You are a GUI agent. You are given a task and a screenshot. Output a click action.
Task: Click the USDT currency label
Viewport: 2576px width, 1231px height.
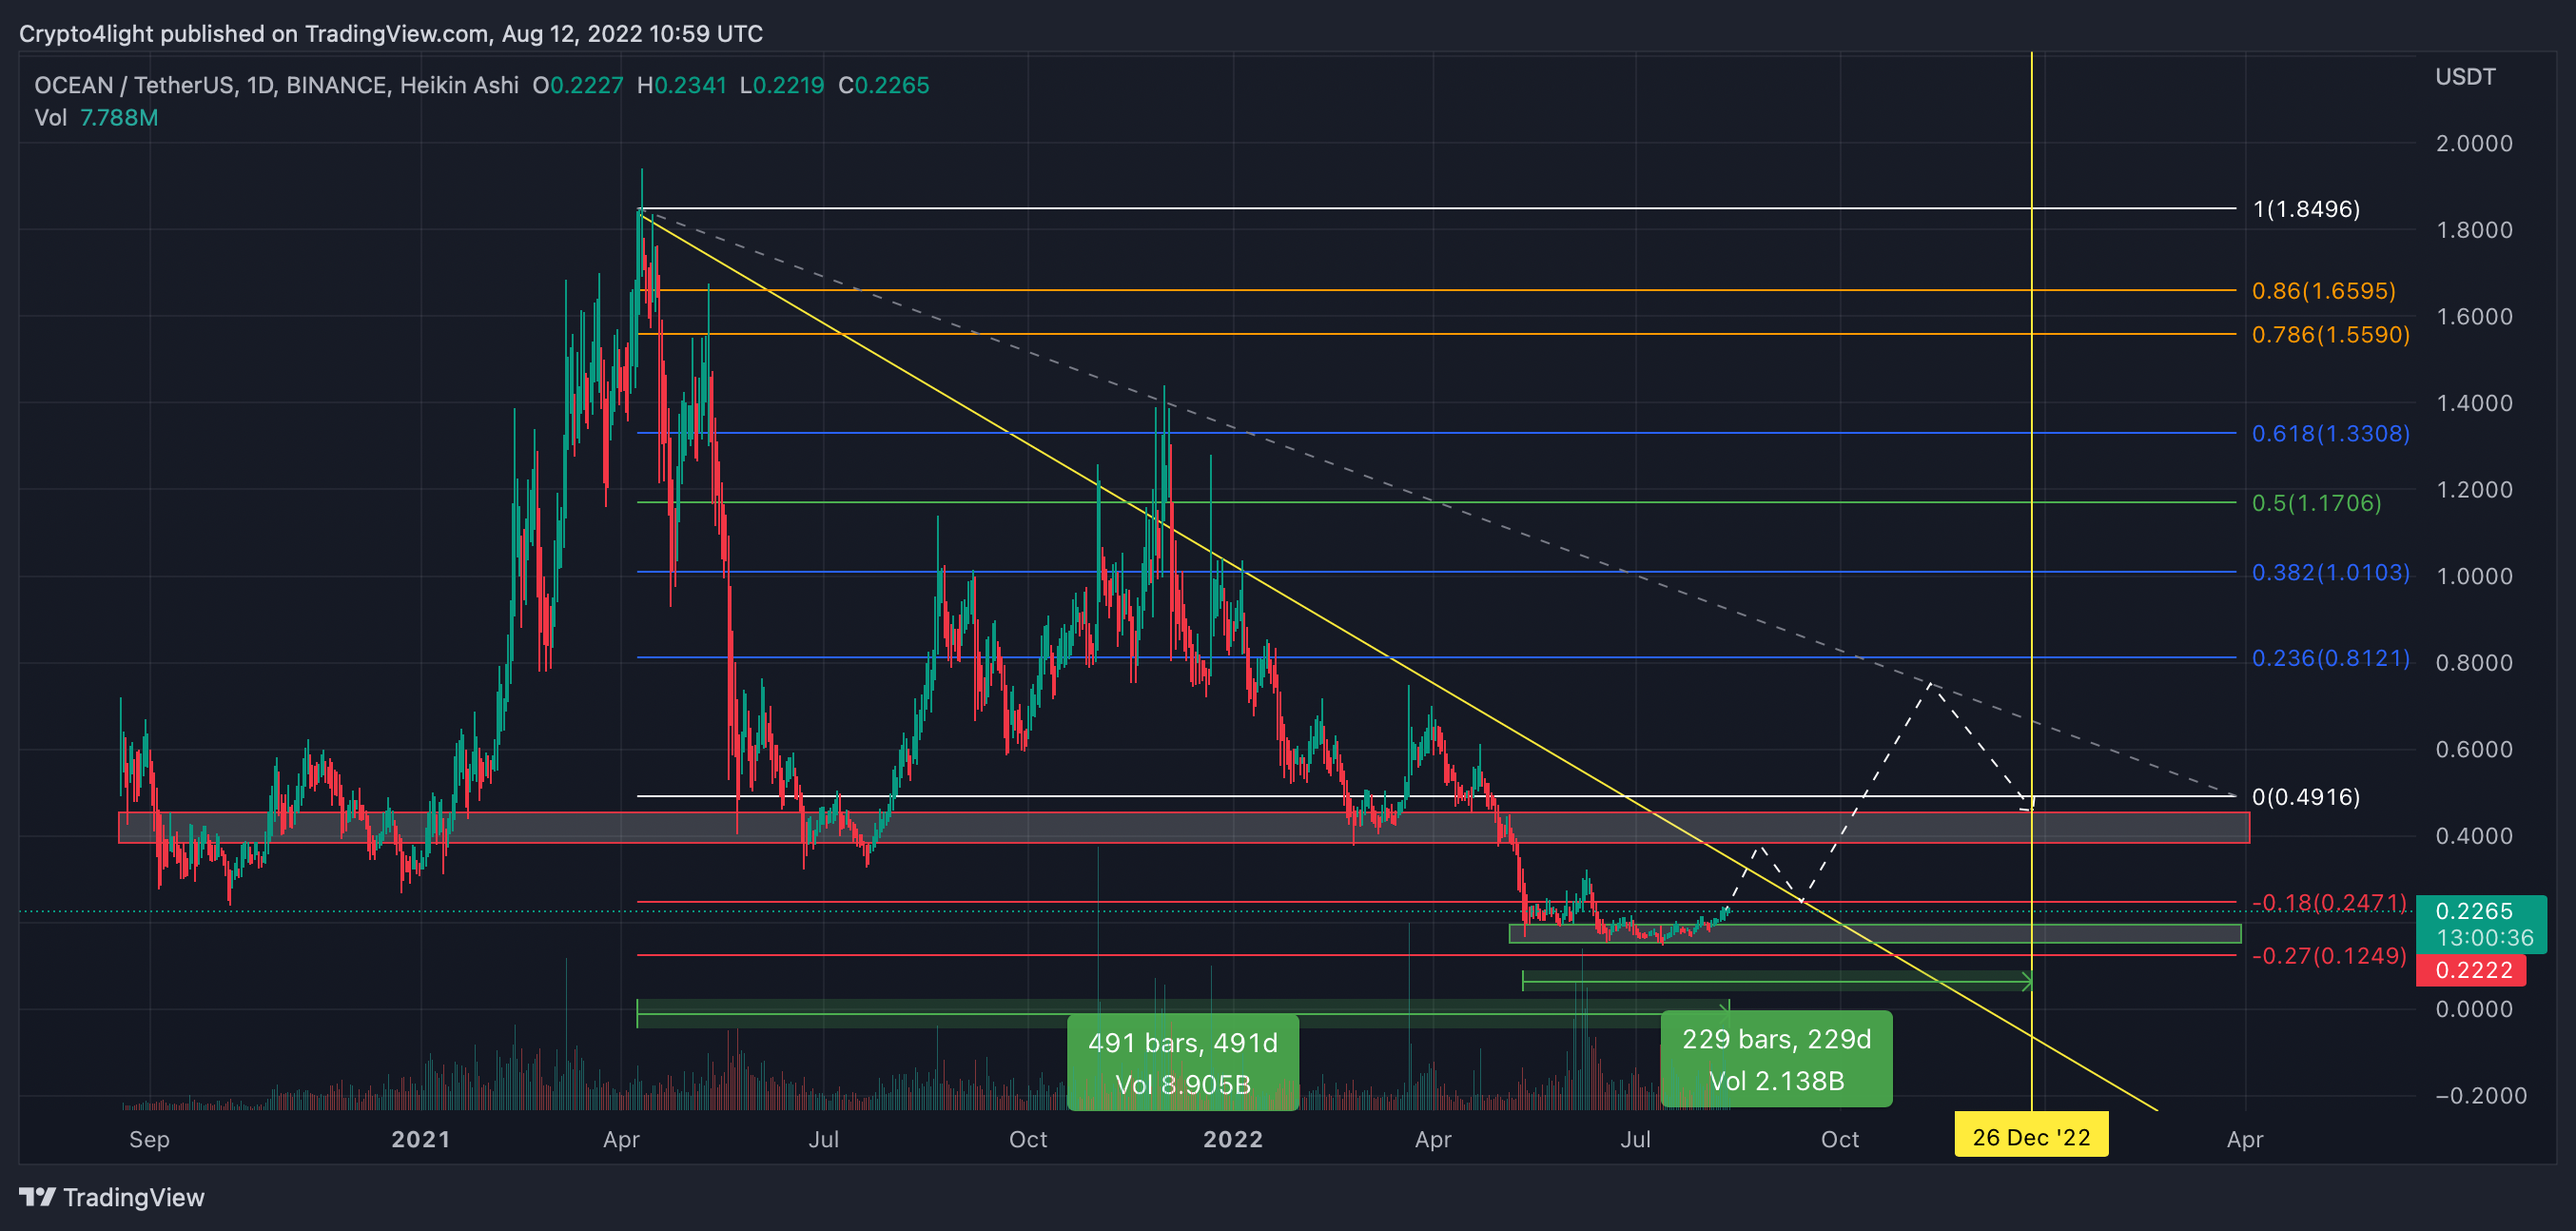(2465, 77)
